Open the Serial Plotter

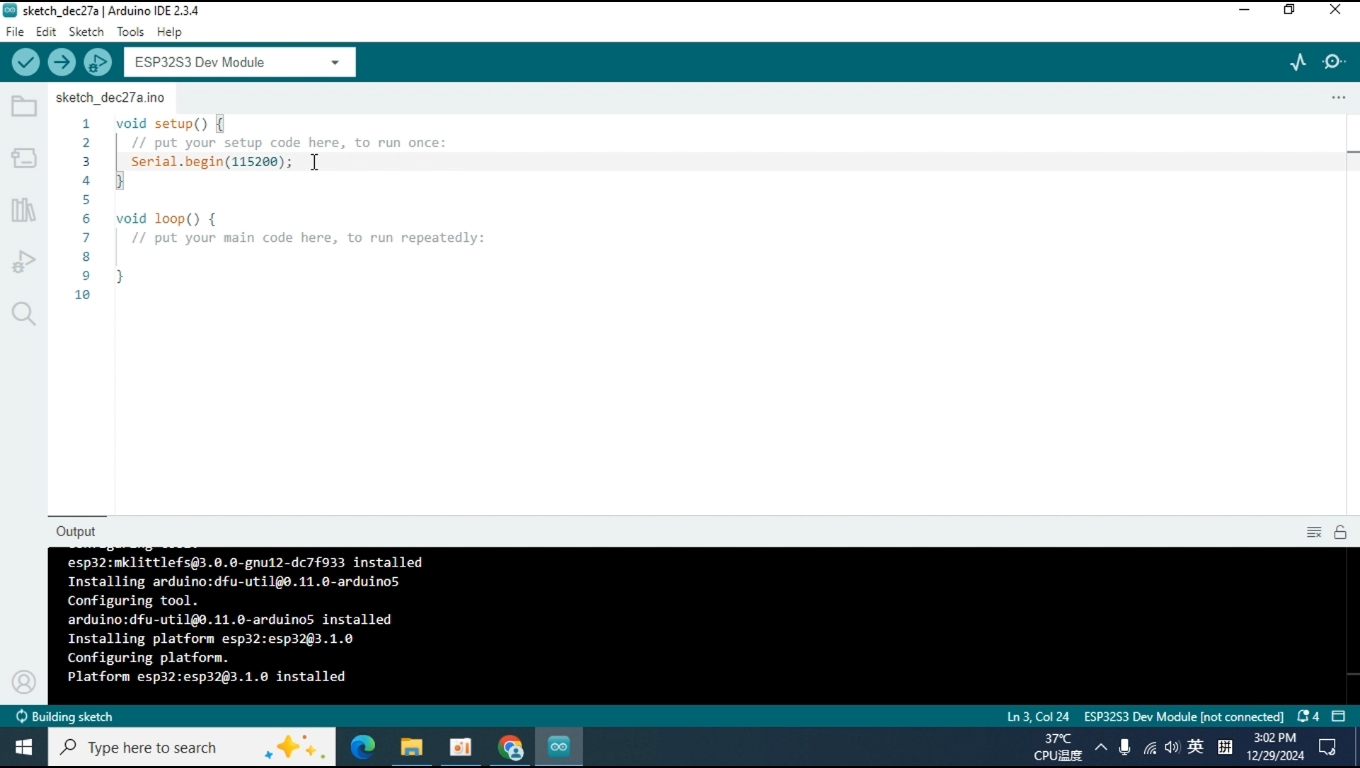click(x=1298, y=62)
